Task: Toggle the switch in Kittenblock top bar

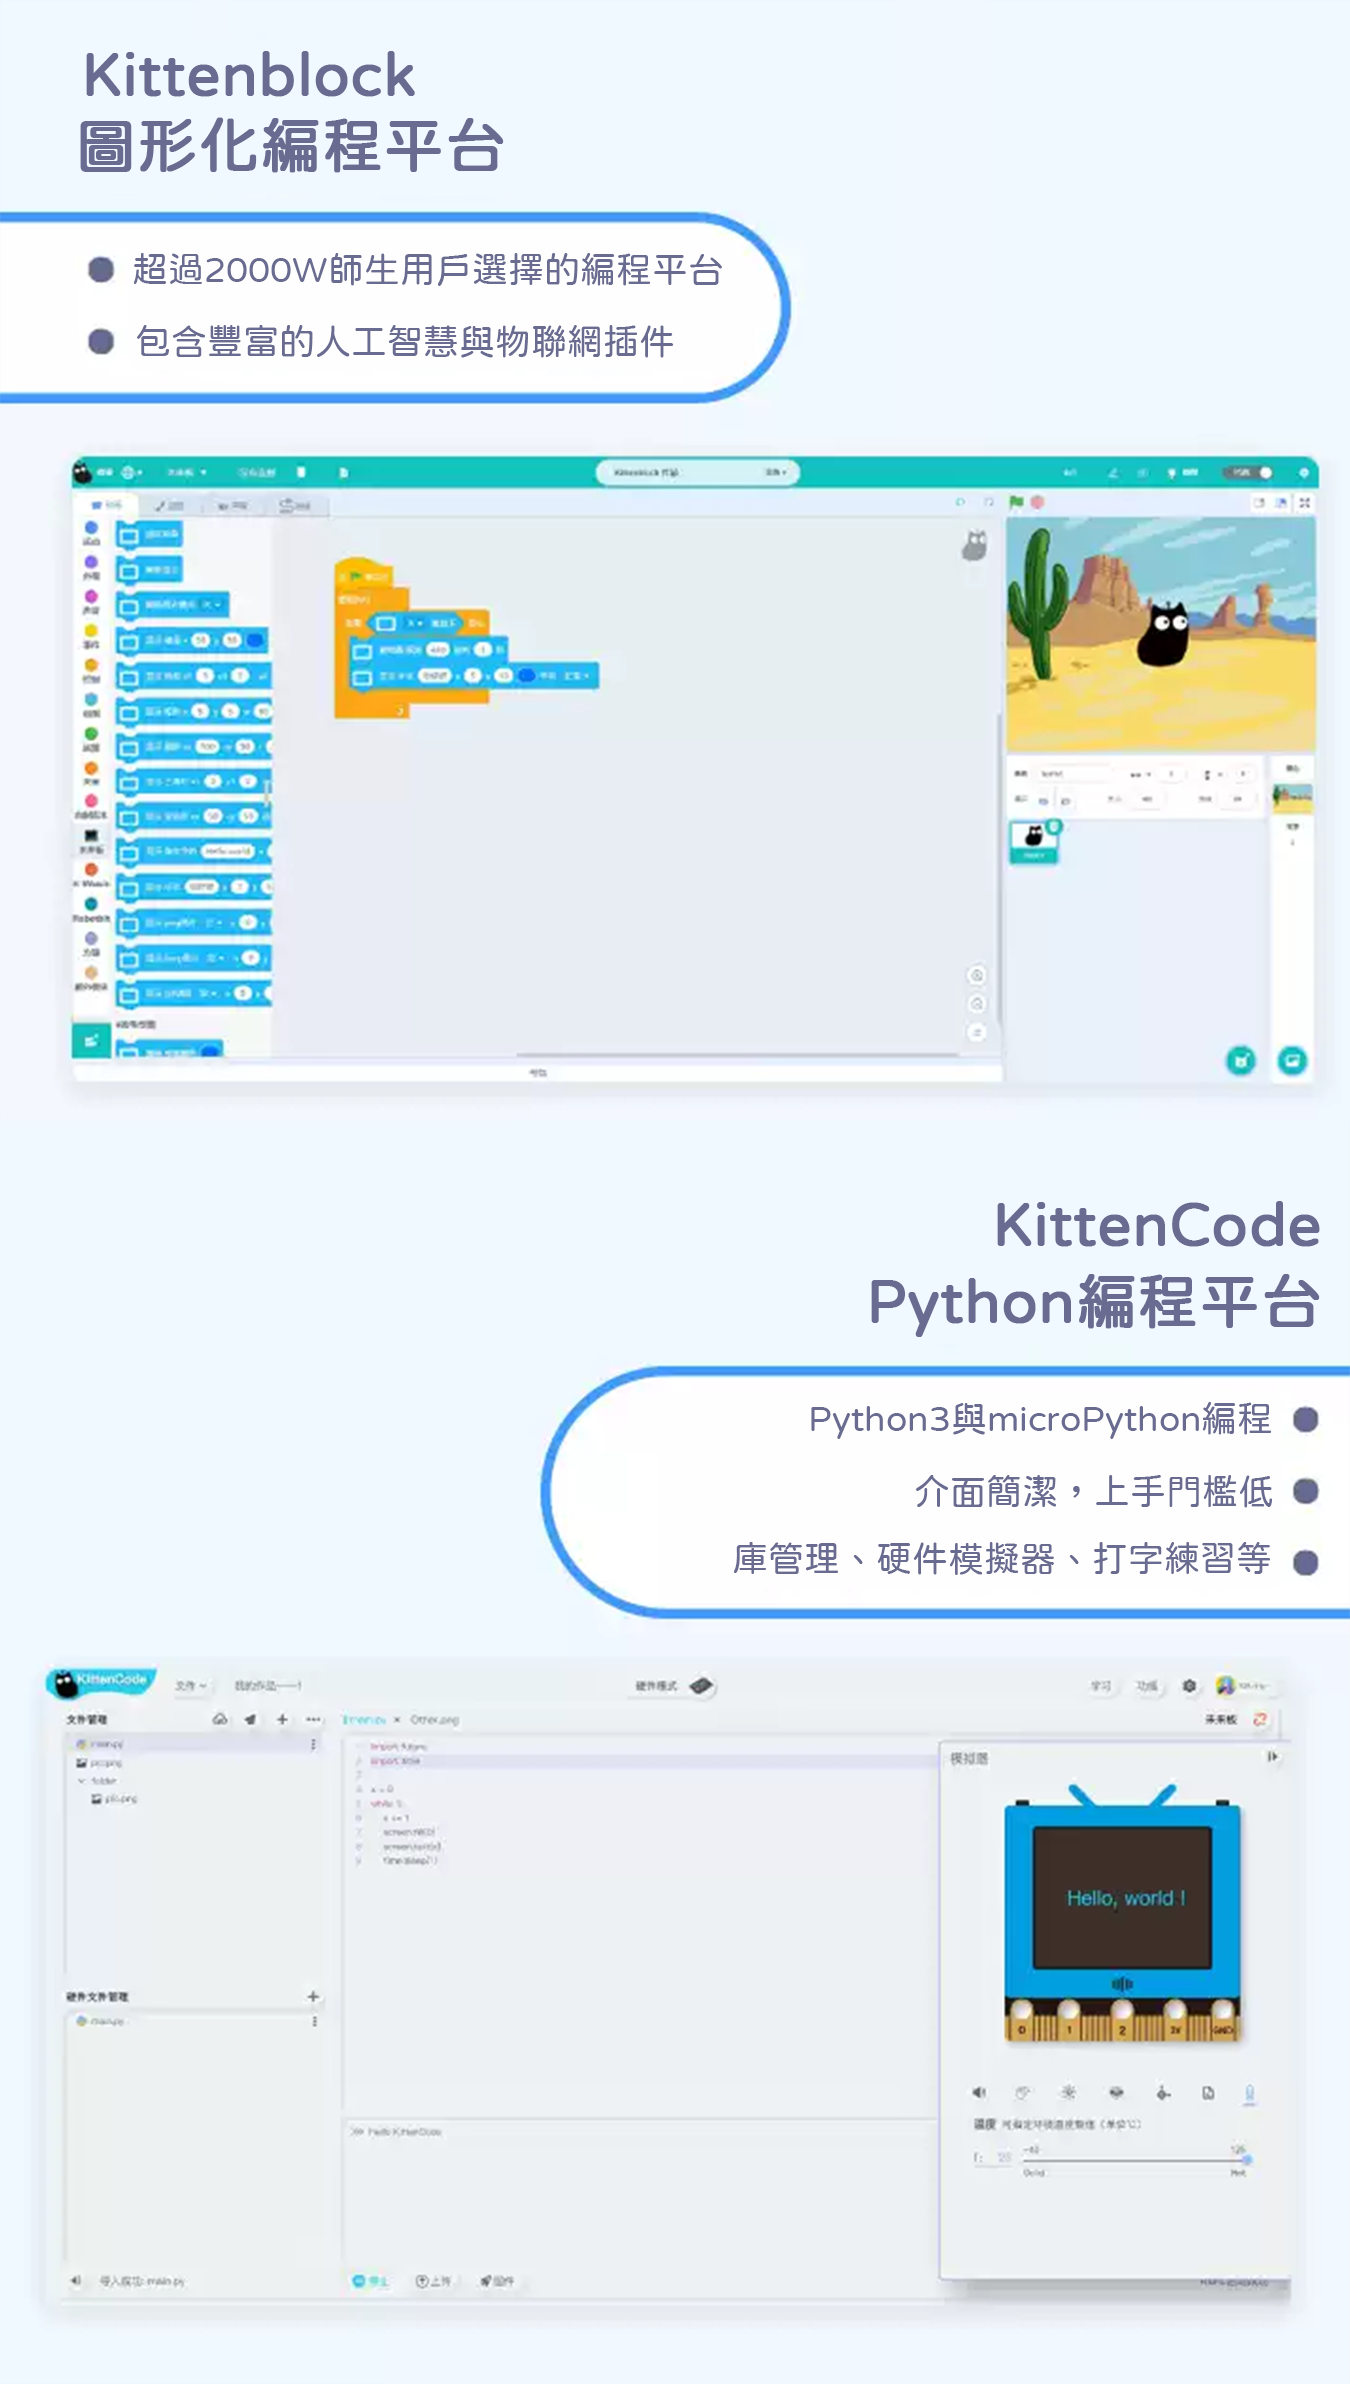Action: (1250, 472)
